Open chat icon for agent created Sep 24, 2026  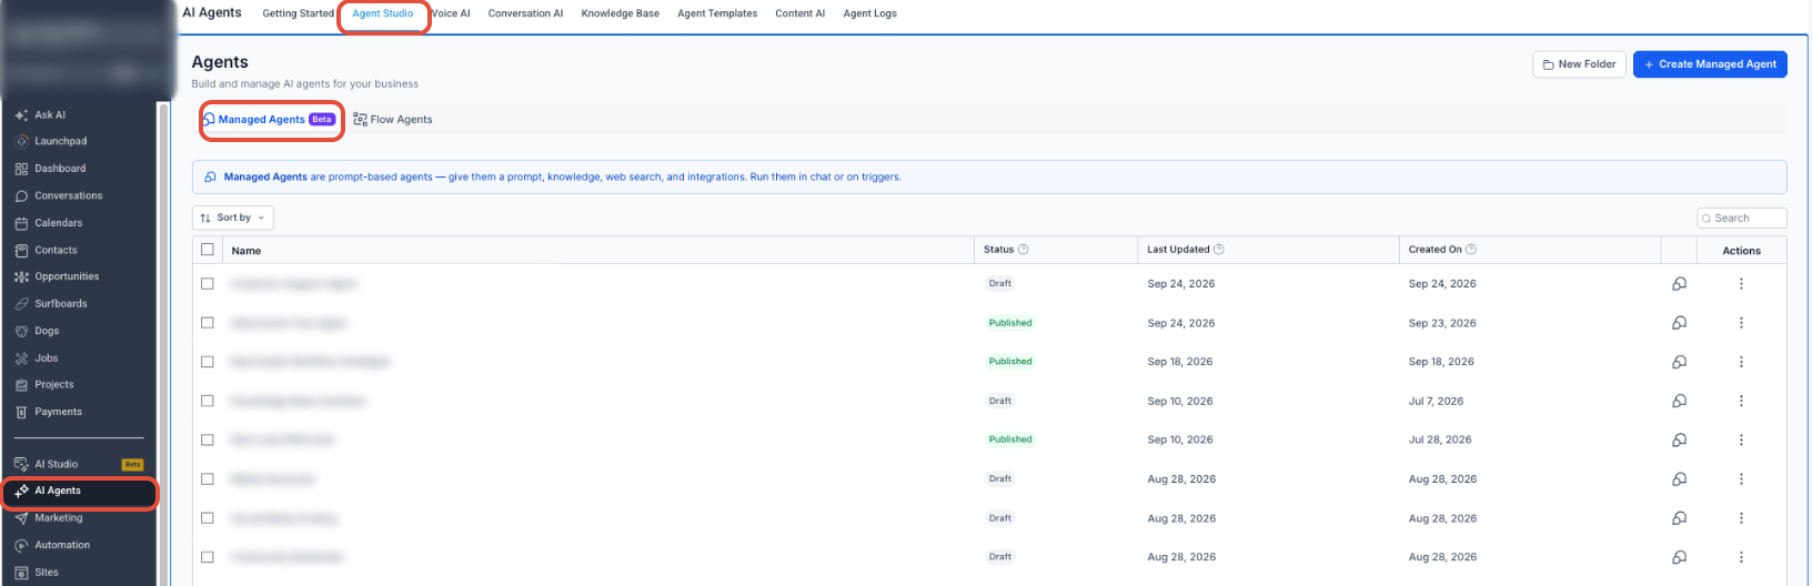tap(1679, 284)
